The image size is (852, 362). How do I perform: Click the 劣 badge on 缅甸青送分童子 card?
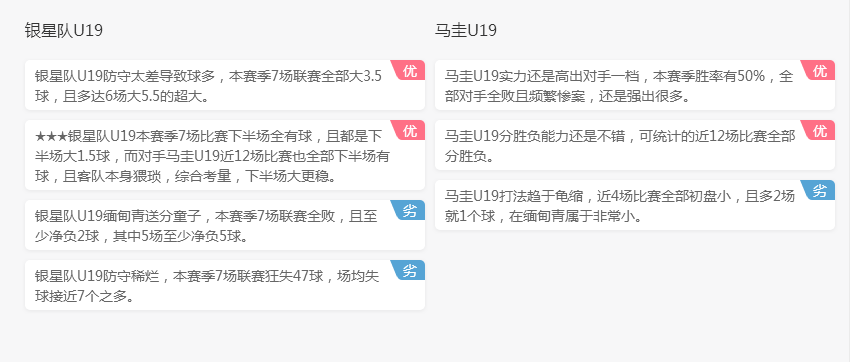[x=409, y=210]
